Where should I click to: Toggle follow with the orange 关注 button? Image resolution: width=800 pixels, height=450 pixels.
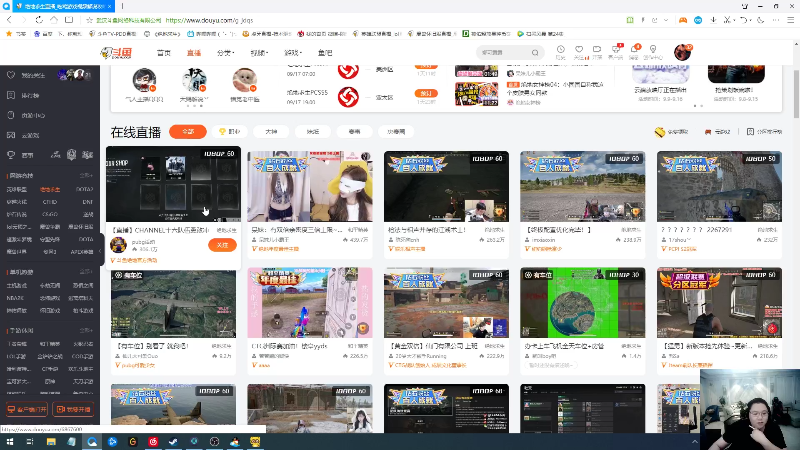point(222,245)
